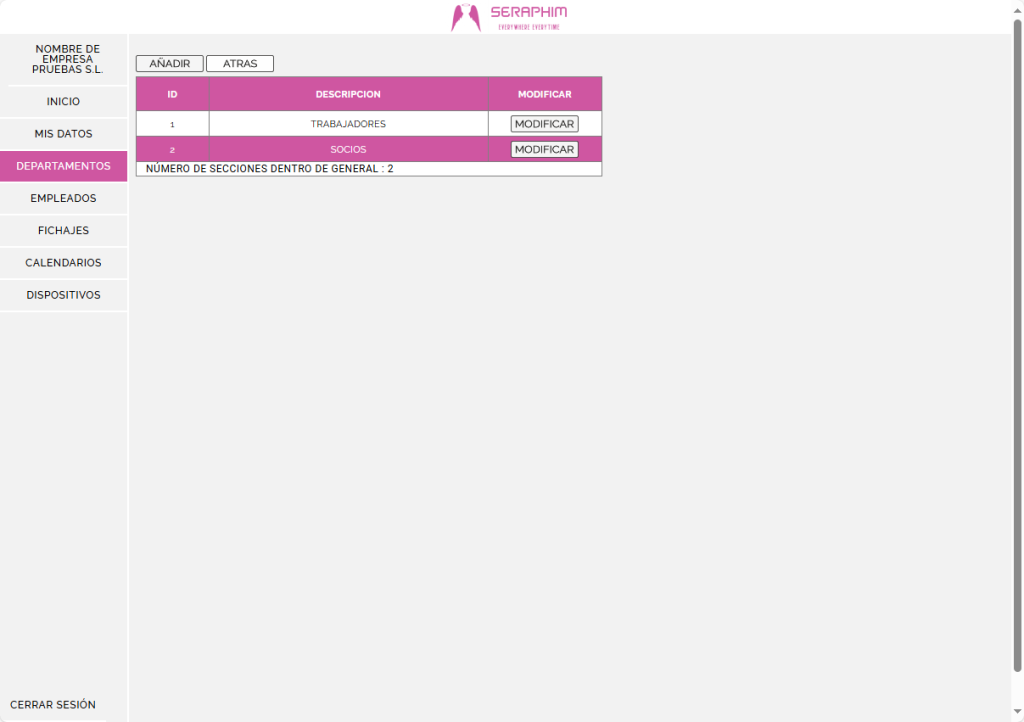Click the ID column header
Screen dimensions: 1024x722
(172, 95)
